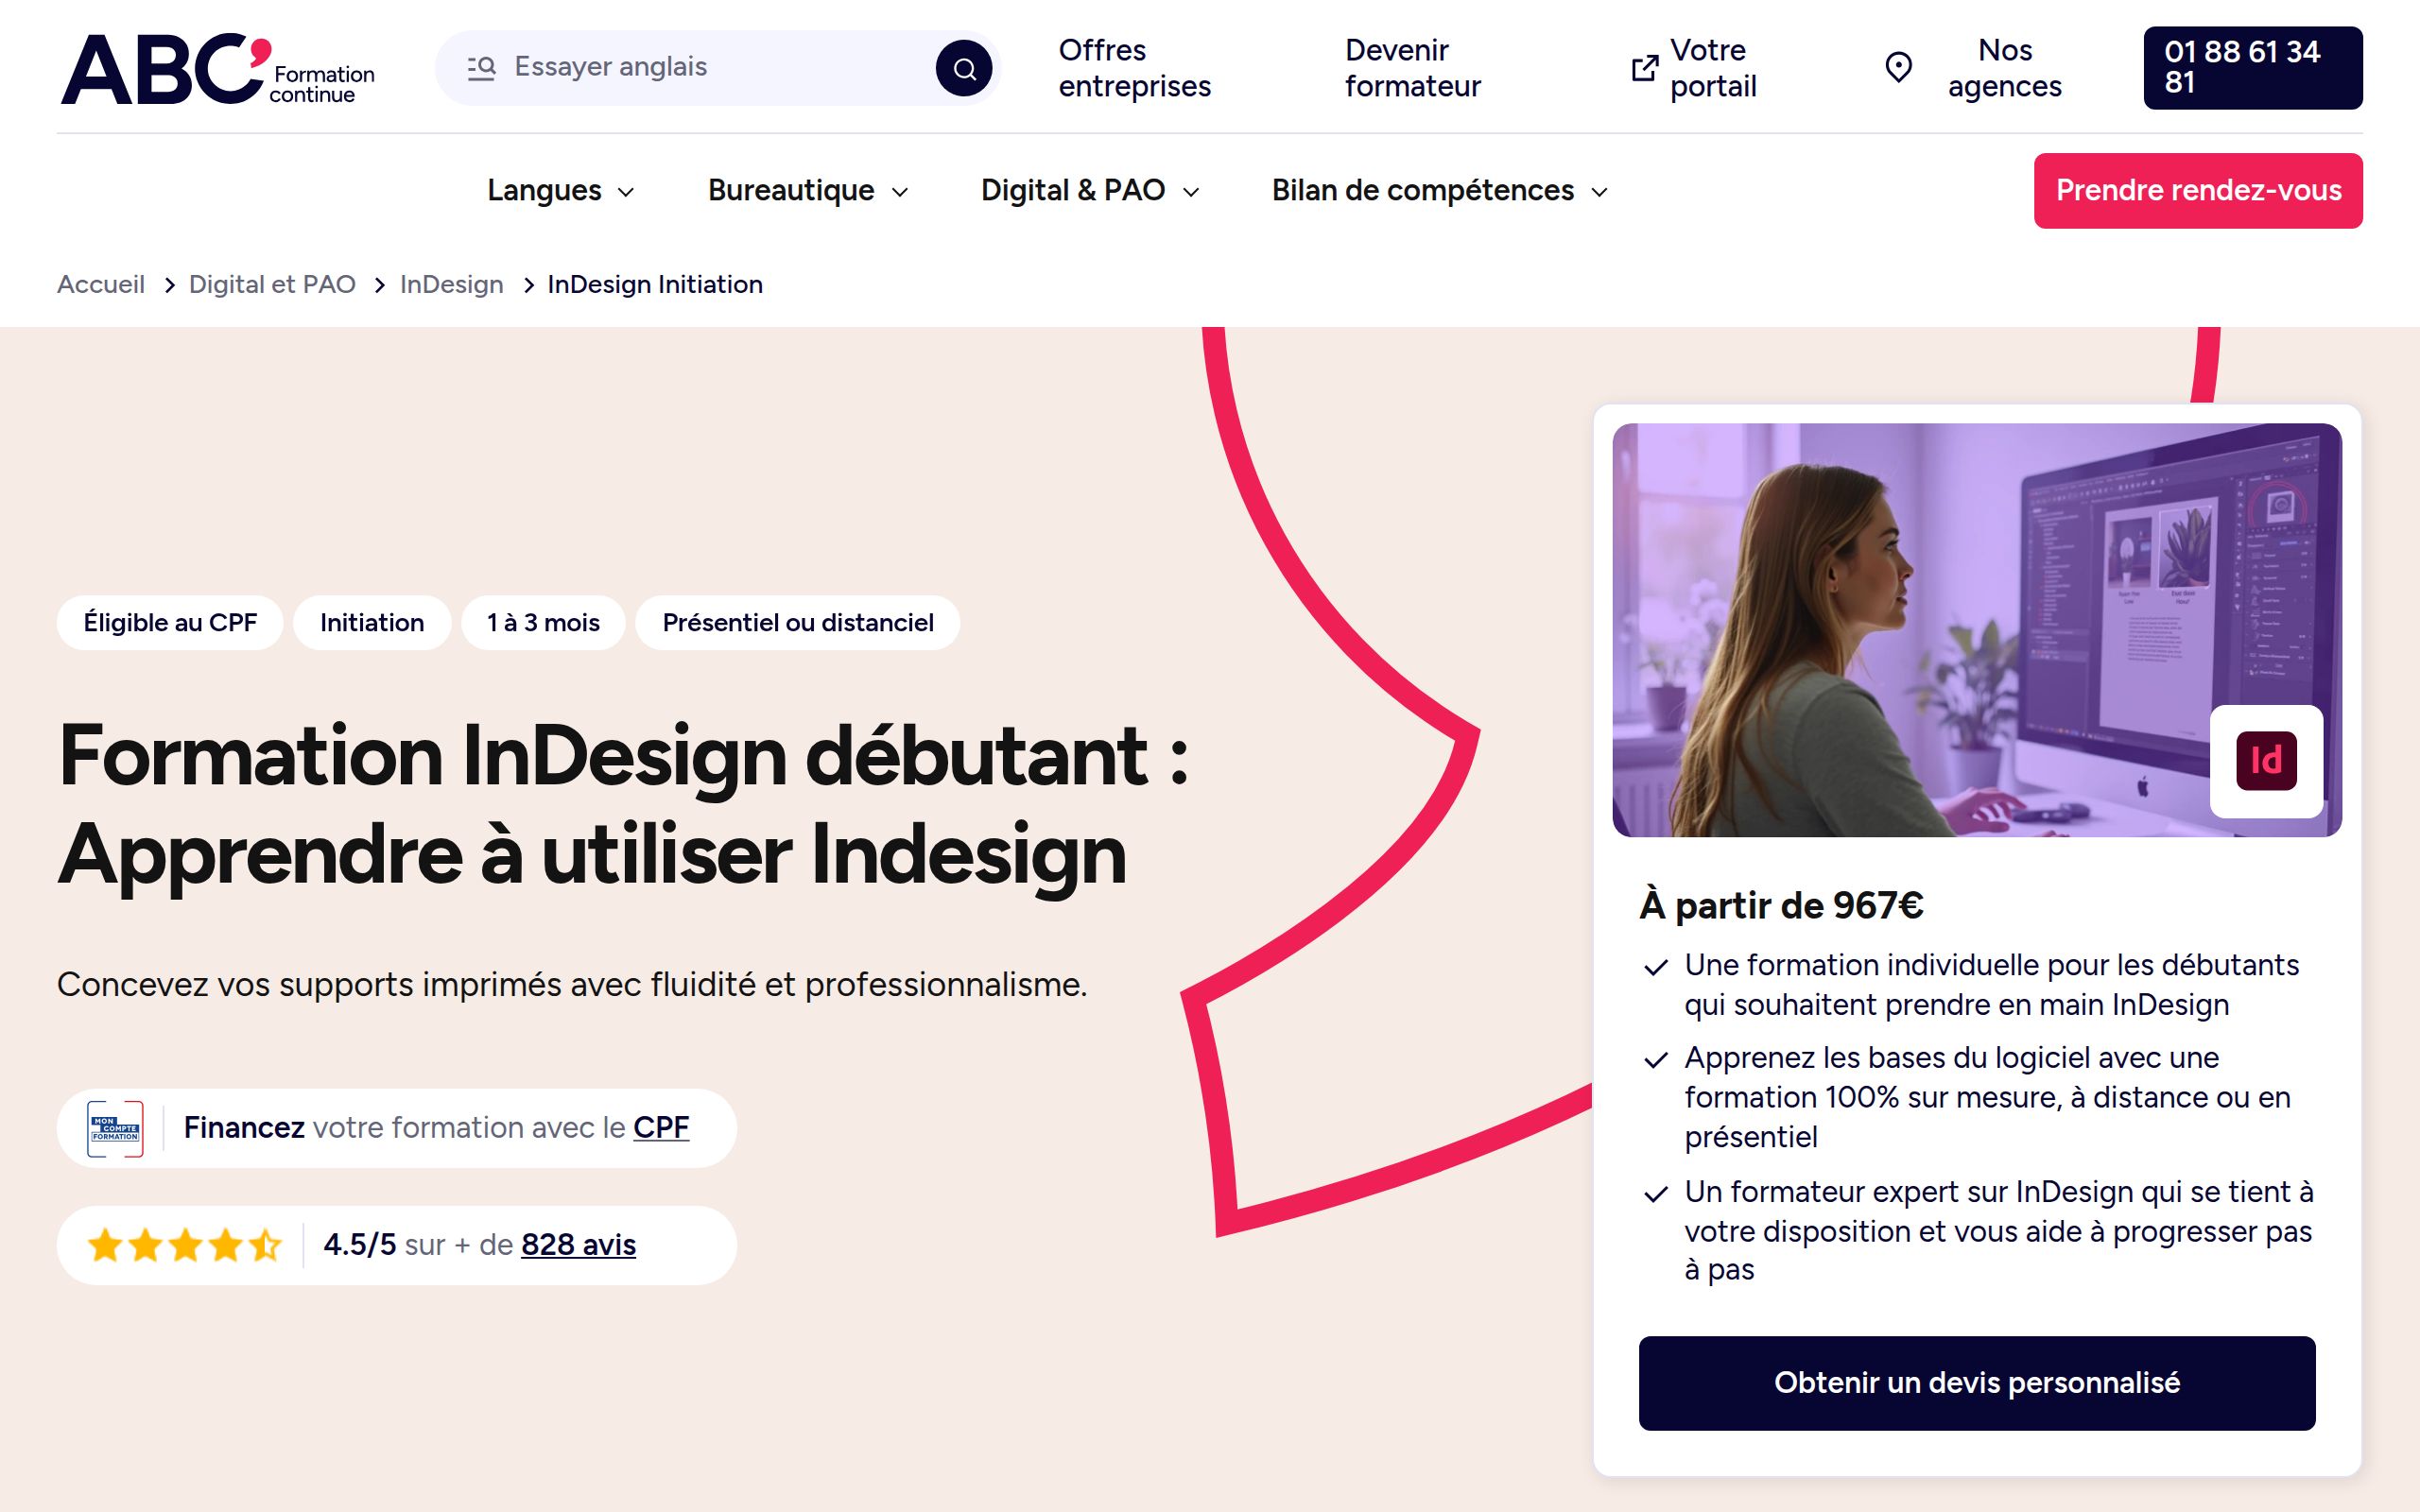Image resolution: width=2420 pixels, height=1512 pixels.
Task: Click the 'Un formateur expert' bullet text
Action: pos(1998,1231)
